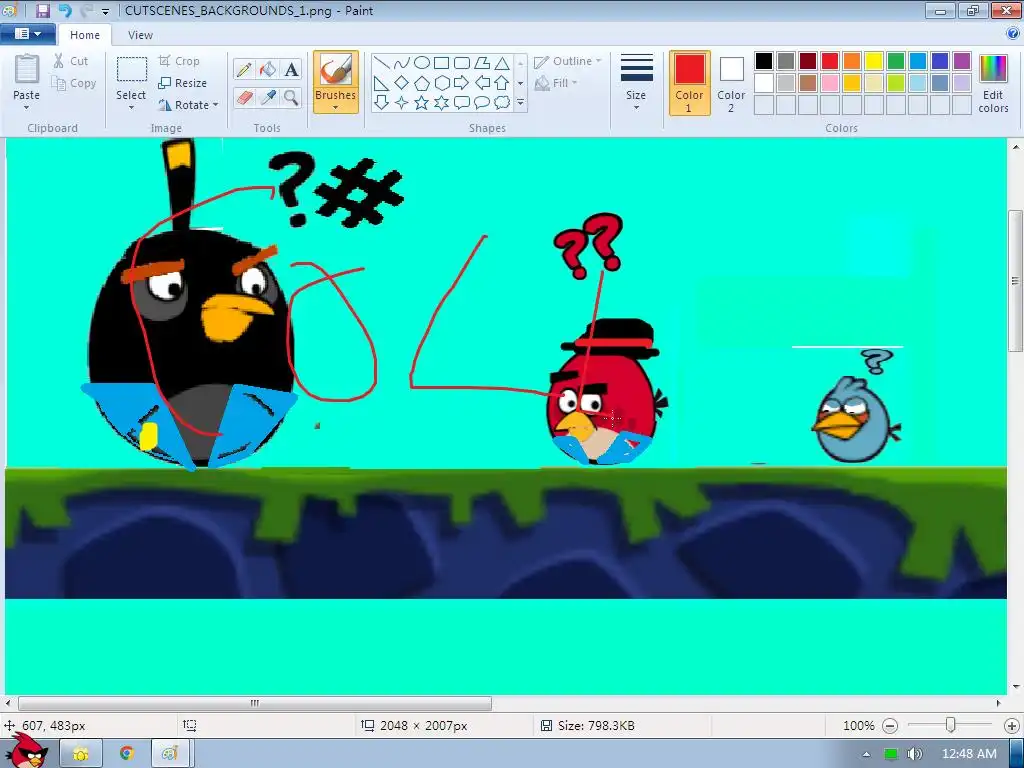1024x768 pixels.
Task: Click the Save icon in quick access toolbar
Action: (42, 10)
